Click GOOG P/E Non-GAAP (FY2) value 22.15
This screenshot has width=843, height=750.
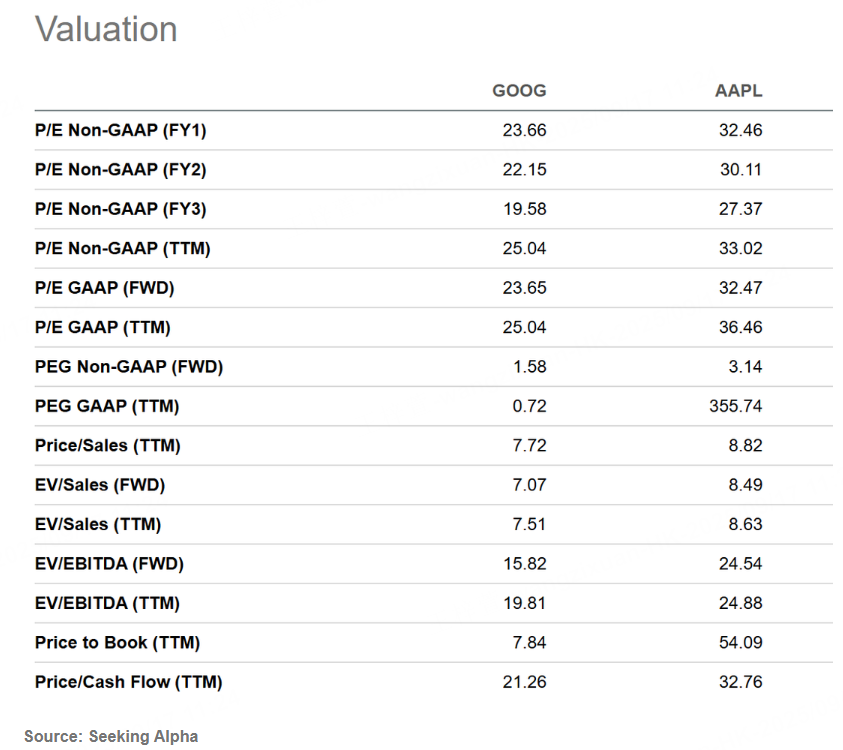[x=524, y=170]
